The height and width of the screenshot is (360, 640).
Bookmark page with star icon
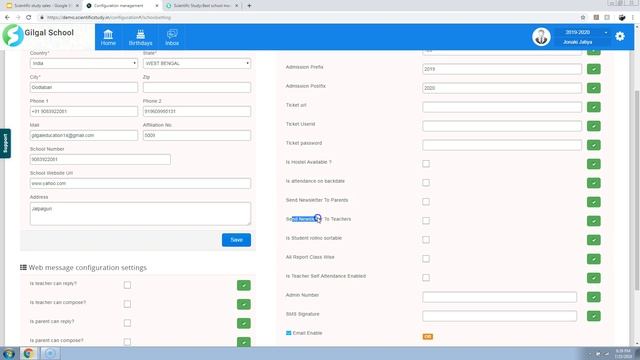[x=583, y=18]
